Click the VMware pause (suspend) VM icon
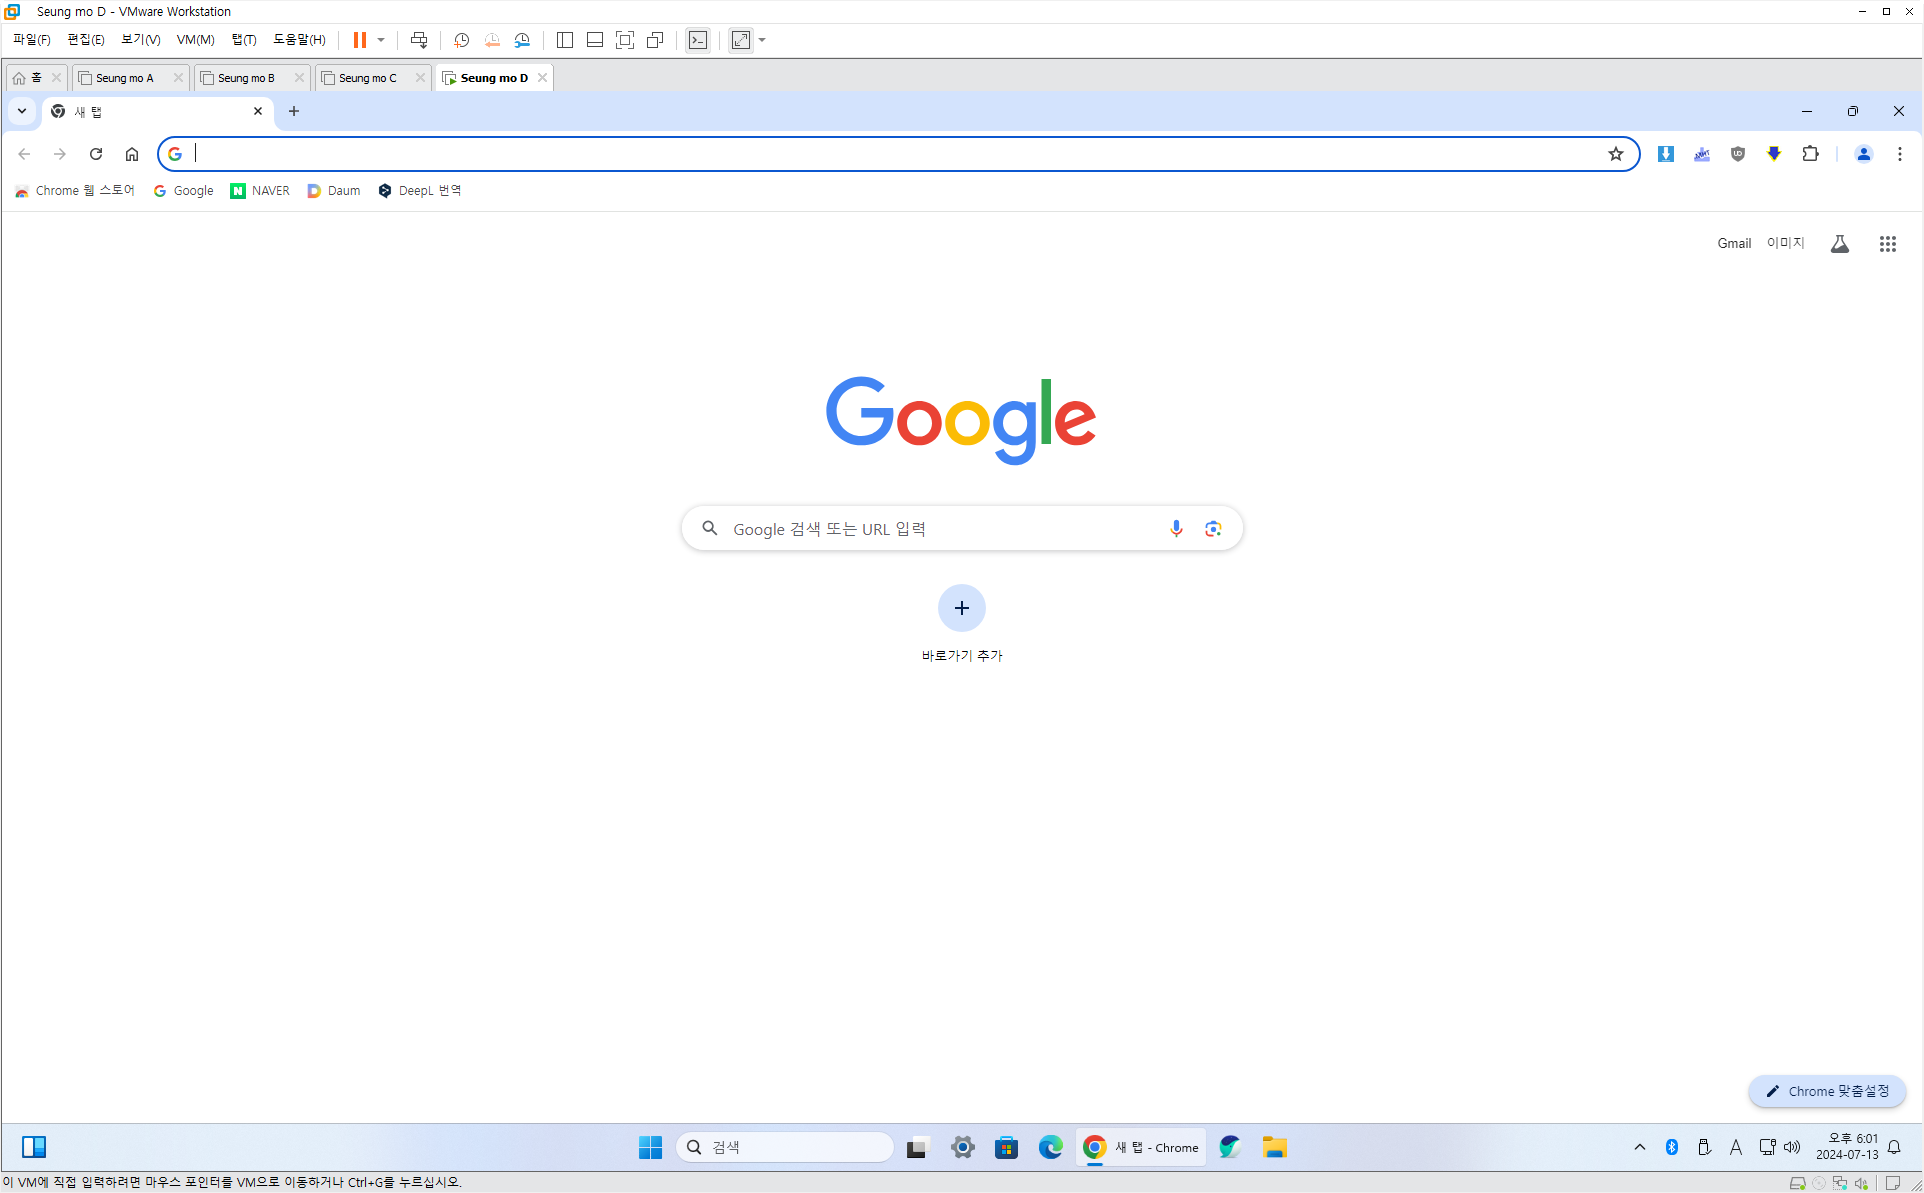 [359, 40]
